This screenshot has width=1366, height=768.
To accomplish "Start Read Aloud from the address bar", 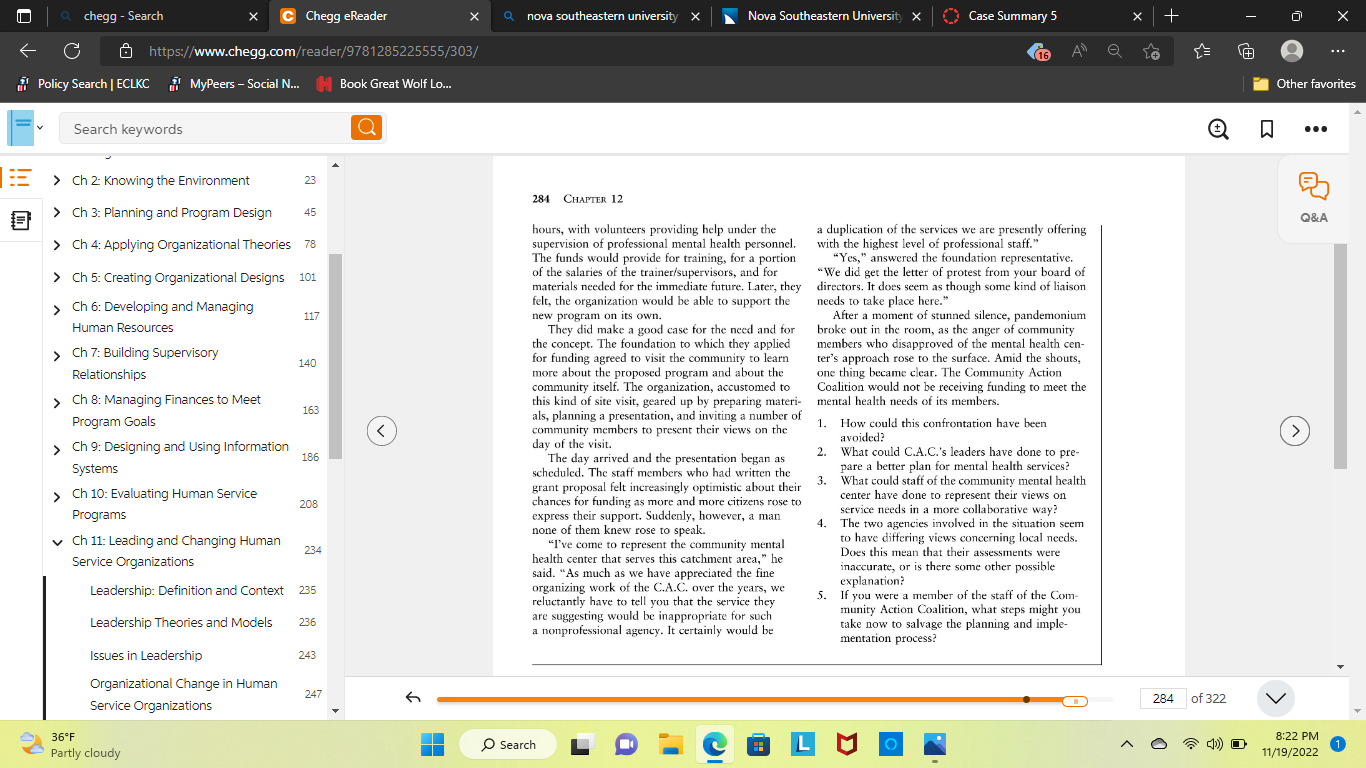I will click(x=1080, y=51).
